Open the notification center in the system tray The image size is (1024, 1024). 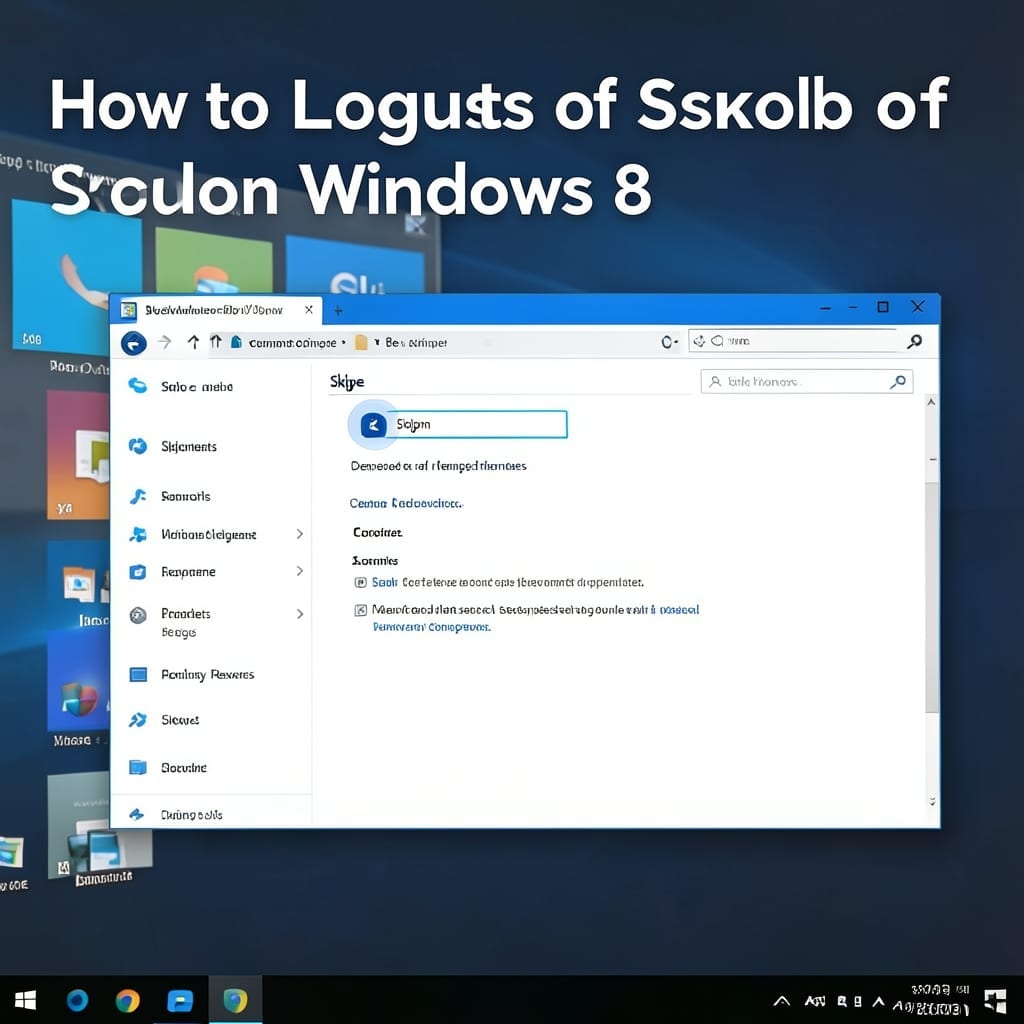pos(995,1002)
